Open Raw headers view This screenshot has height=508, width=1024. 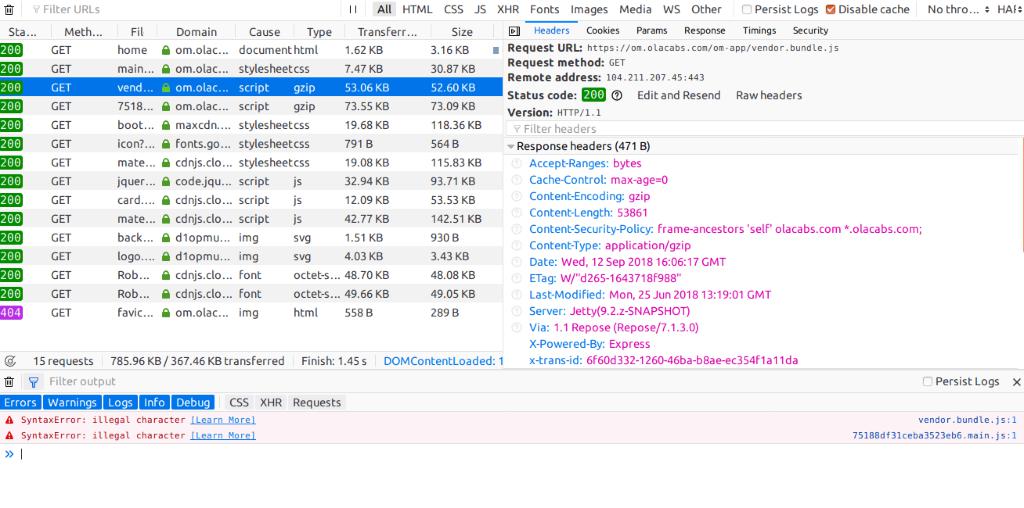tap(769, 95)
